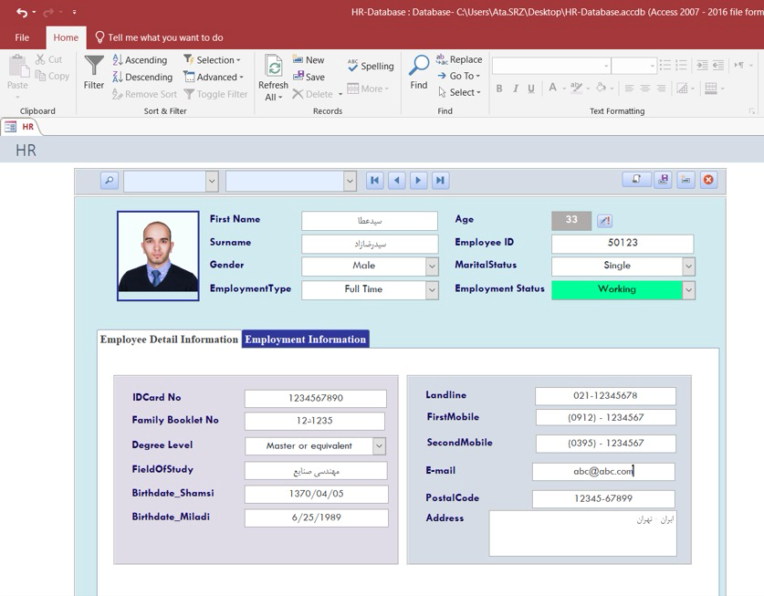Click the form's search magnifier button
This screenshot has width=764, height=596.
[x=109, y=181]
